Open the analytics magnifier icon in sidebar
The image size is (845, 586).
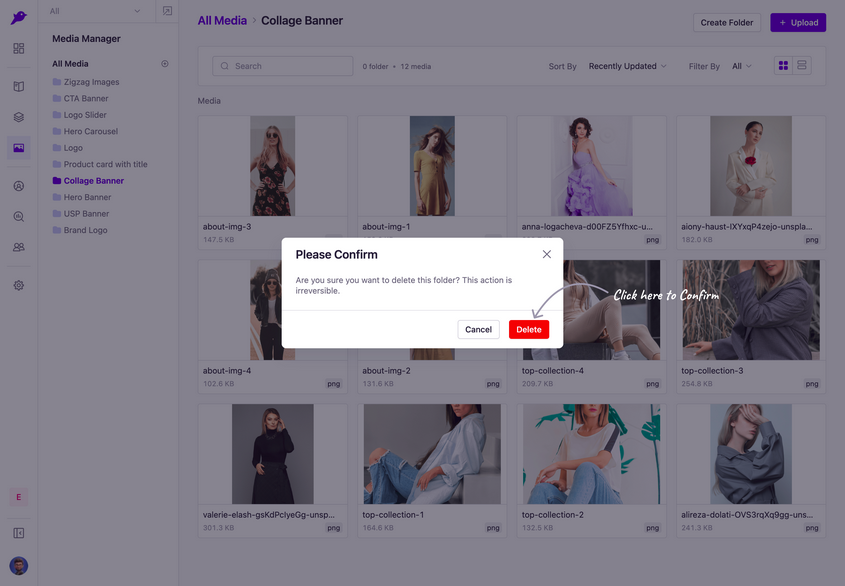tap(19, 217)
